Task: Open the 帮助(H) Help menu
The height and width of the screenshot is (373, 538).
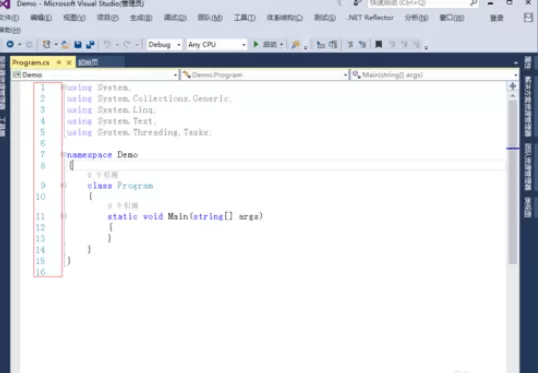Action: tap(10, 30)
